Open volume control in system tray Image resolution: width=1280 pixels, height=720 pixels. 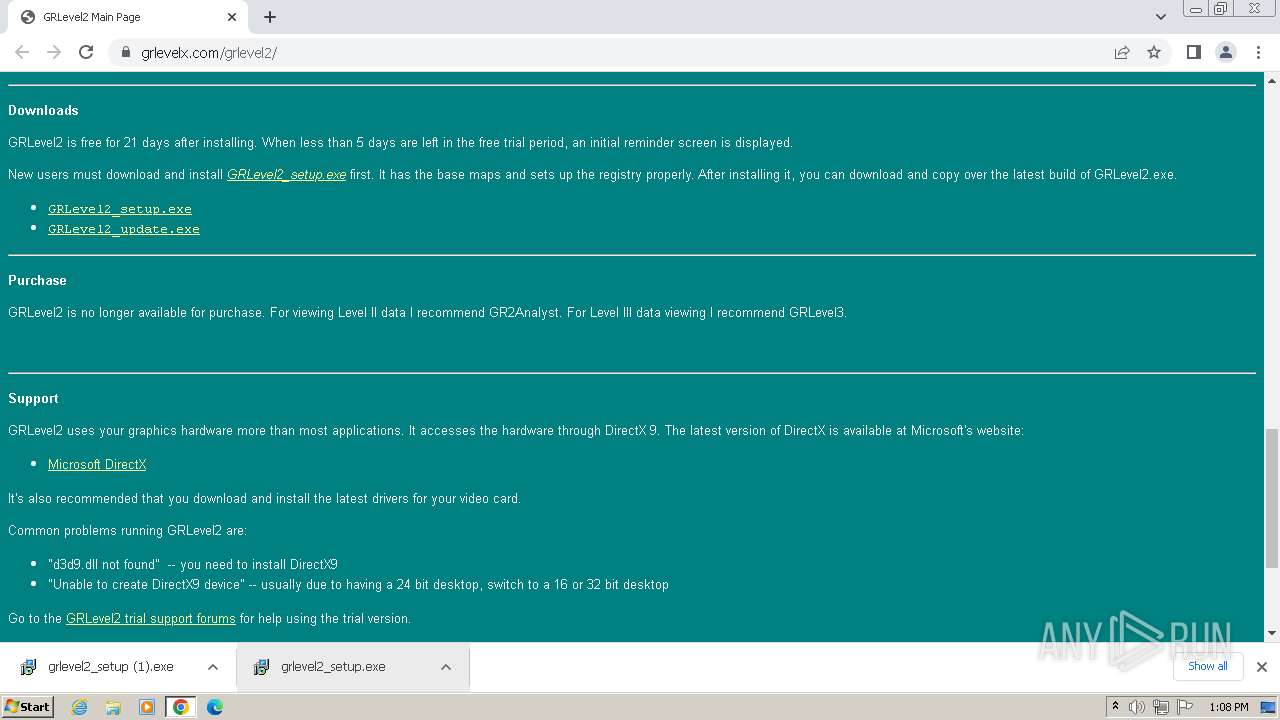(1137, 707)
